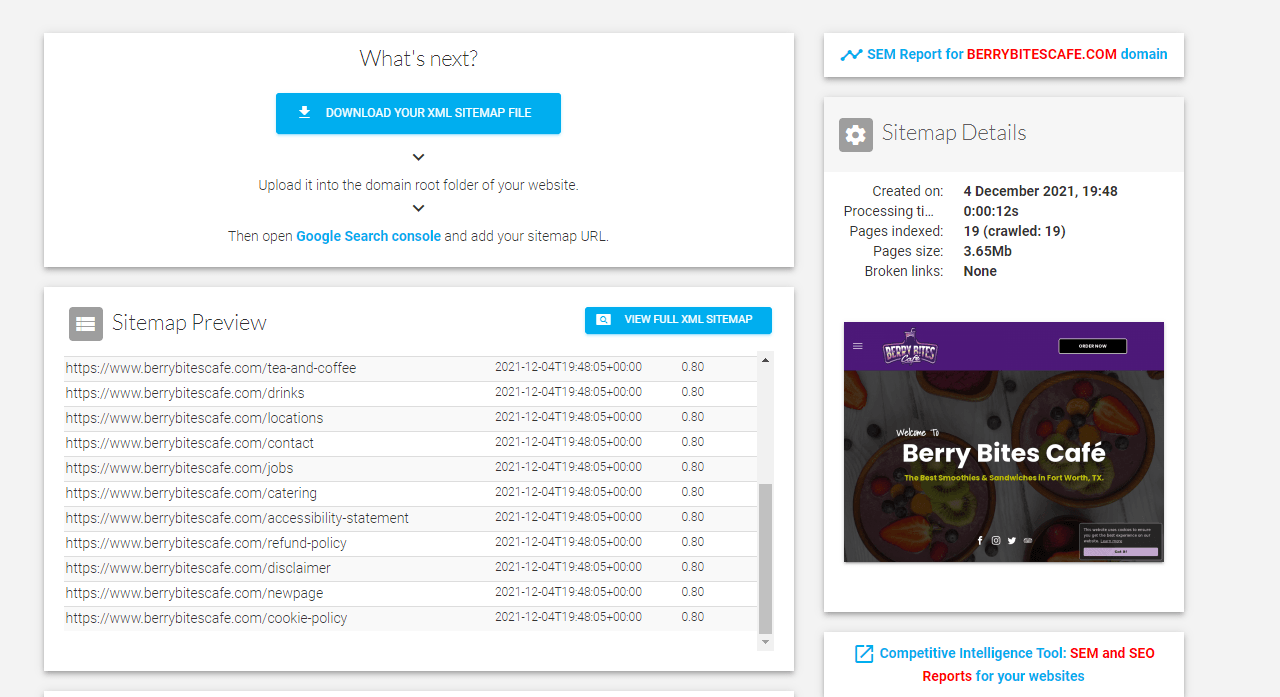Select the /tea-and-coffee URL row
This screenshot has height=697, width=1280.
pyautogui.click(x=411, y=368)
